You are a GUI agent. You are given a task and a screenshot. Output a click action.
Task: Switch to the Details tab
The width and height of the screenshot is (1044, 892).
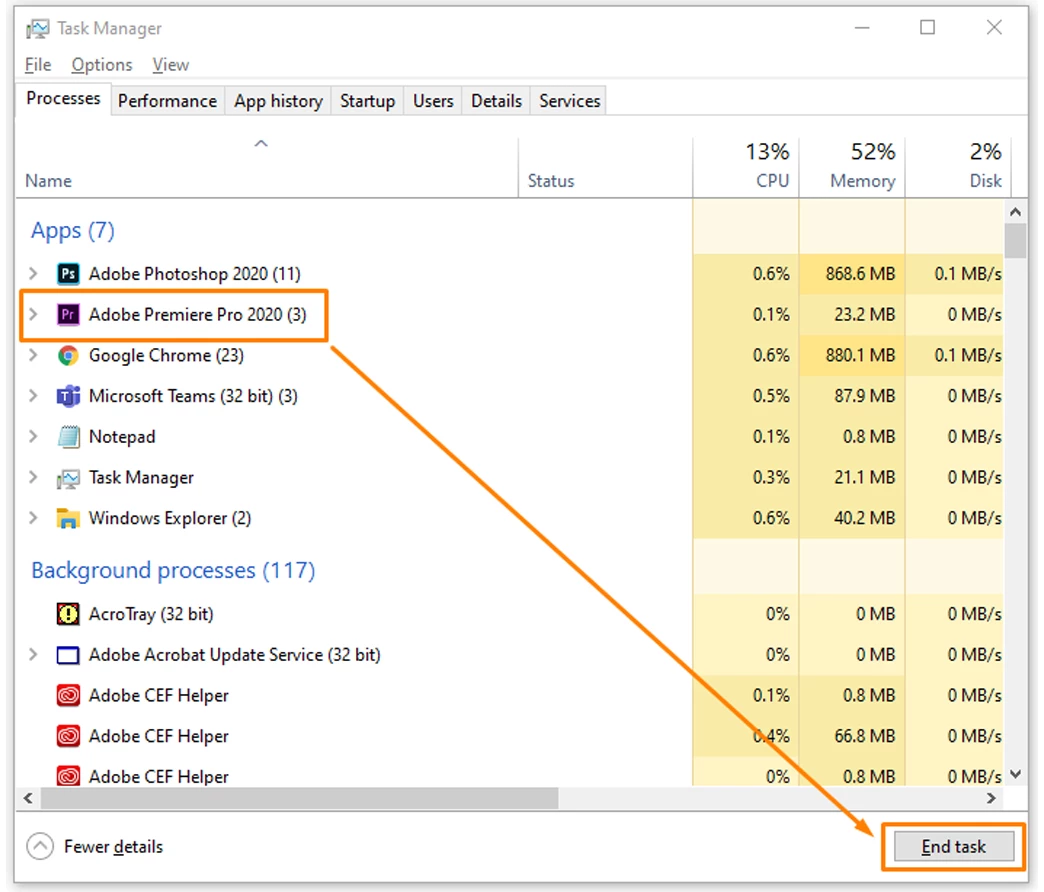[x=496, y=101]
